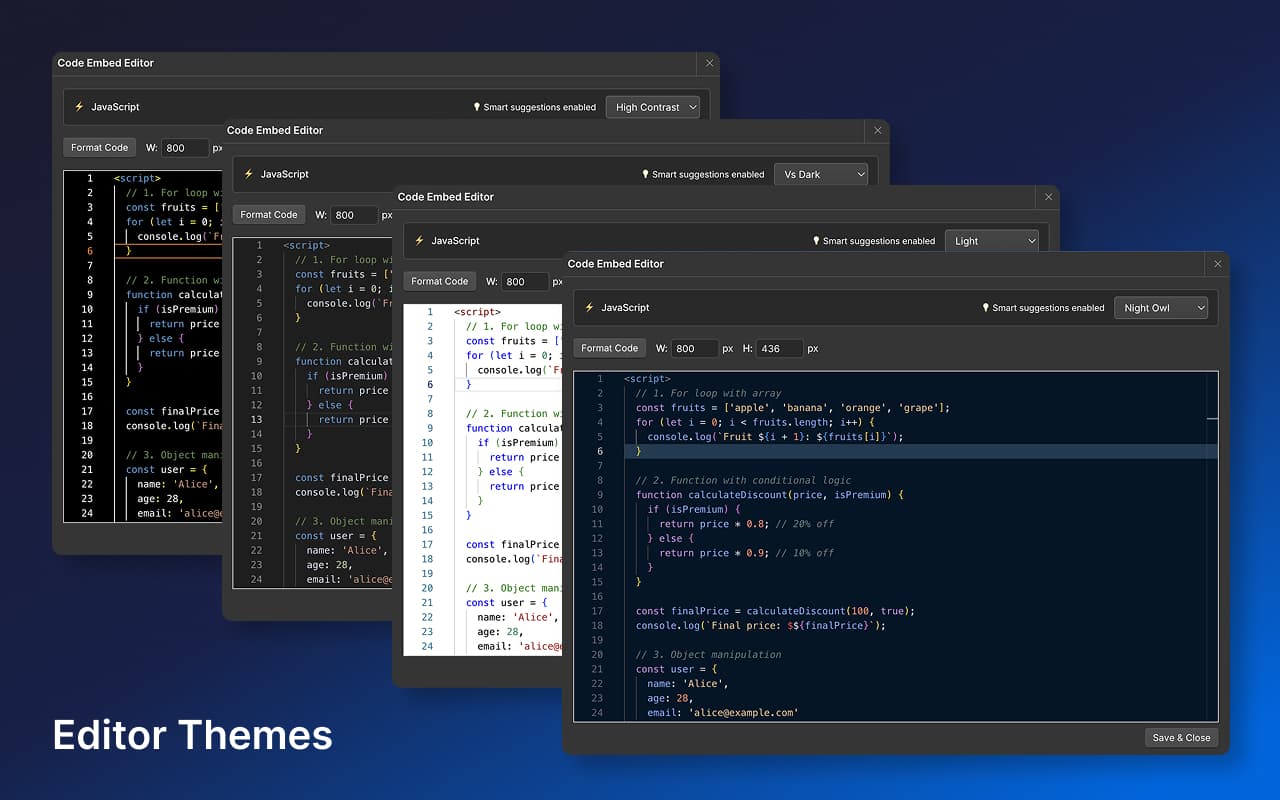
Task: Focus the height field showing 436
Action: 779,348
